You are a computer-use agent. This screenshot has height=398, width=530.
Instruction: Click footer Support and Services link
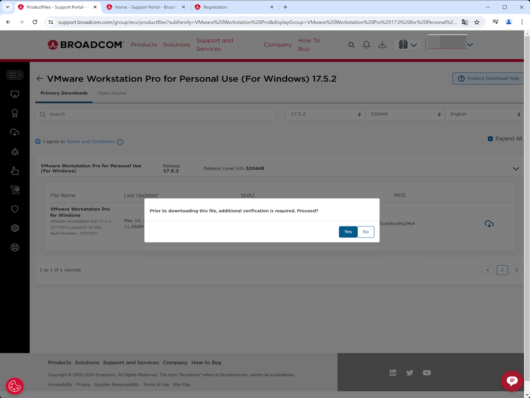131,362
